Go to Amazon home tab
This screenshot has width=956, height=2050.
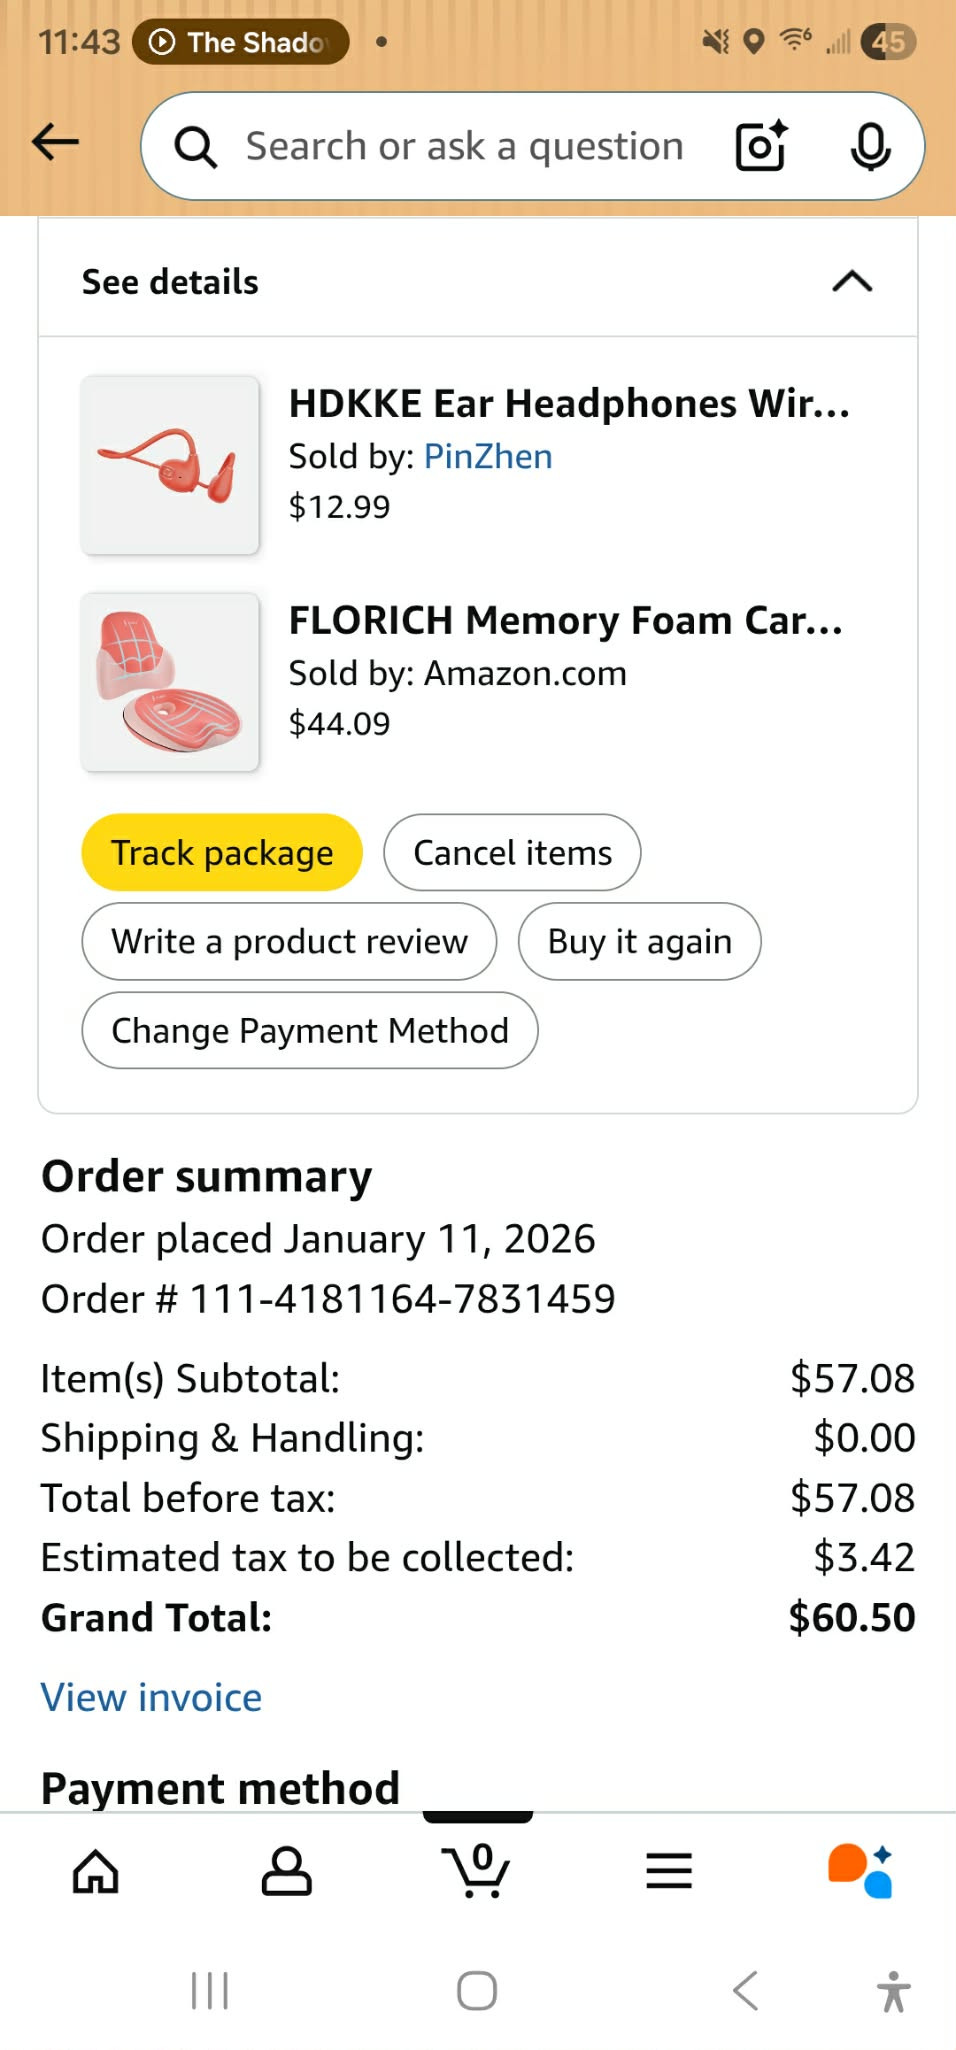click(x=96, y=1871)
